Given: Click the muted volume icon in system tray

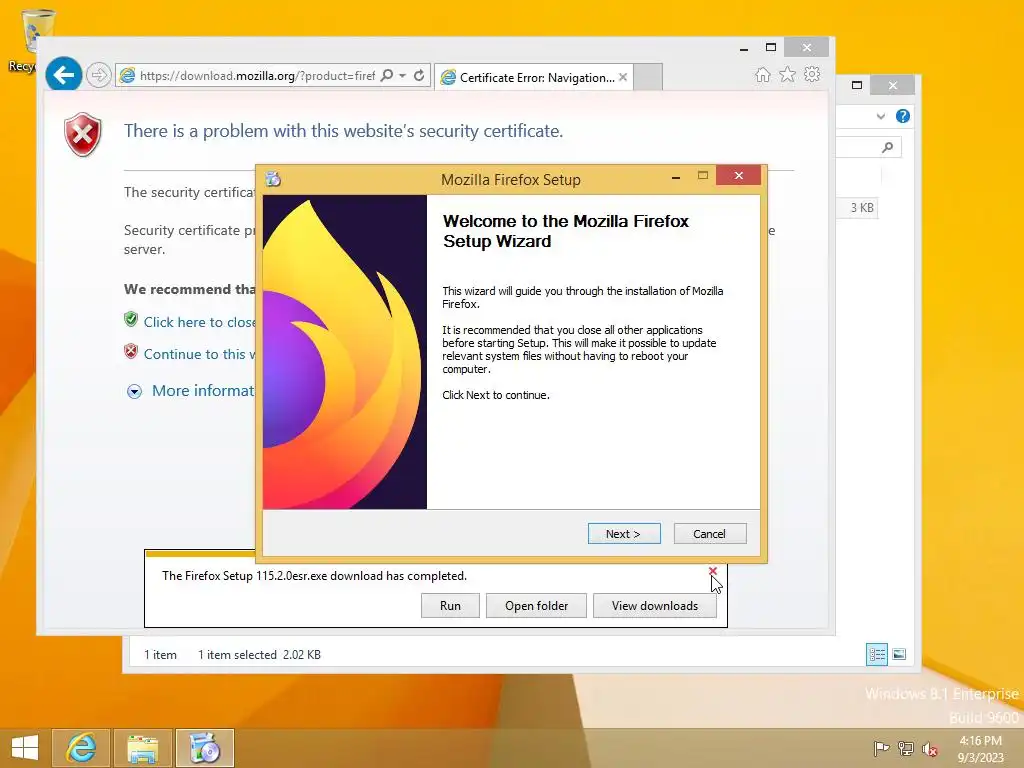Looking at the screenshot, I should pos(929,748).
